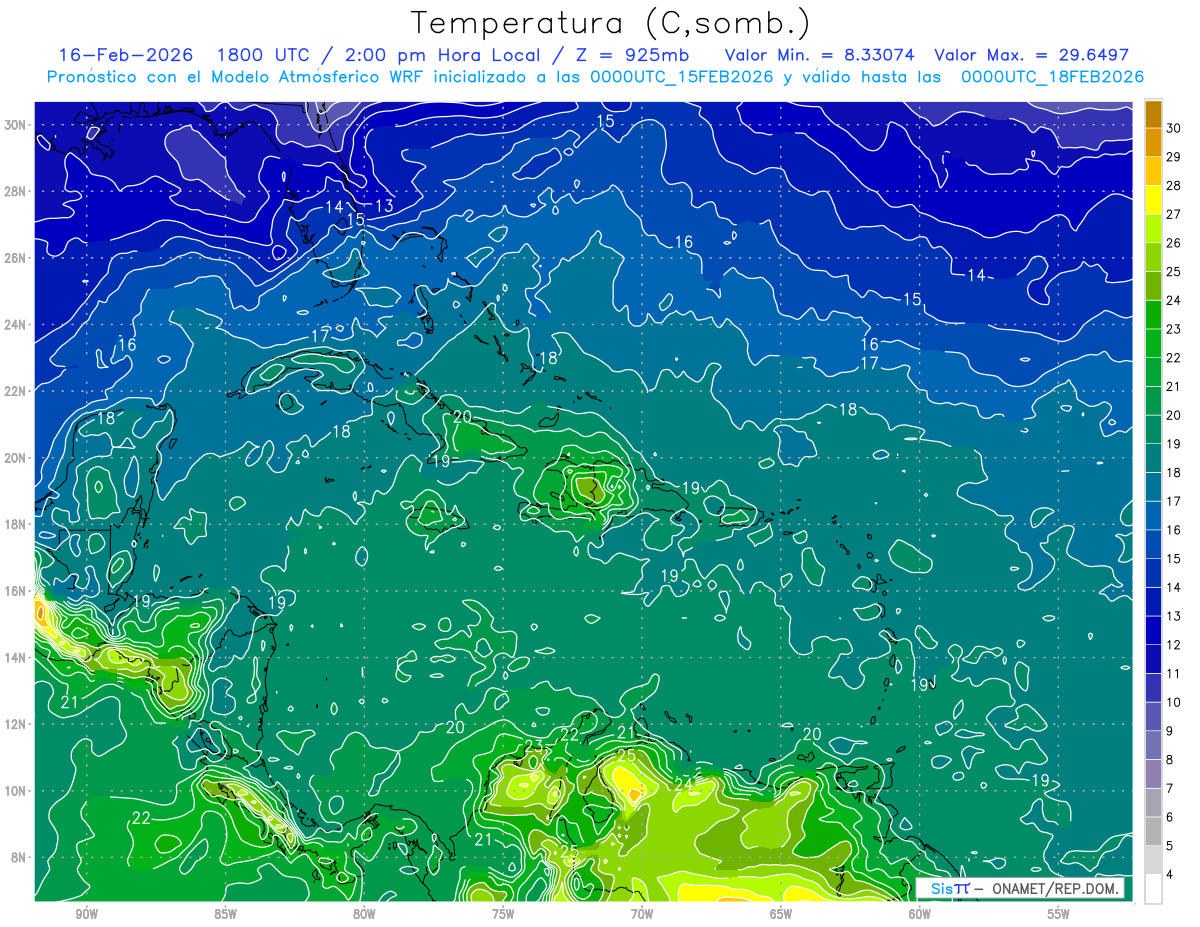The image size is (1200, 927).
Task: Click latitude axis label 10N
Action: coord(16,791)
